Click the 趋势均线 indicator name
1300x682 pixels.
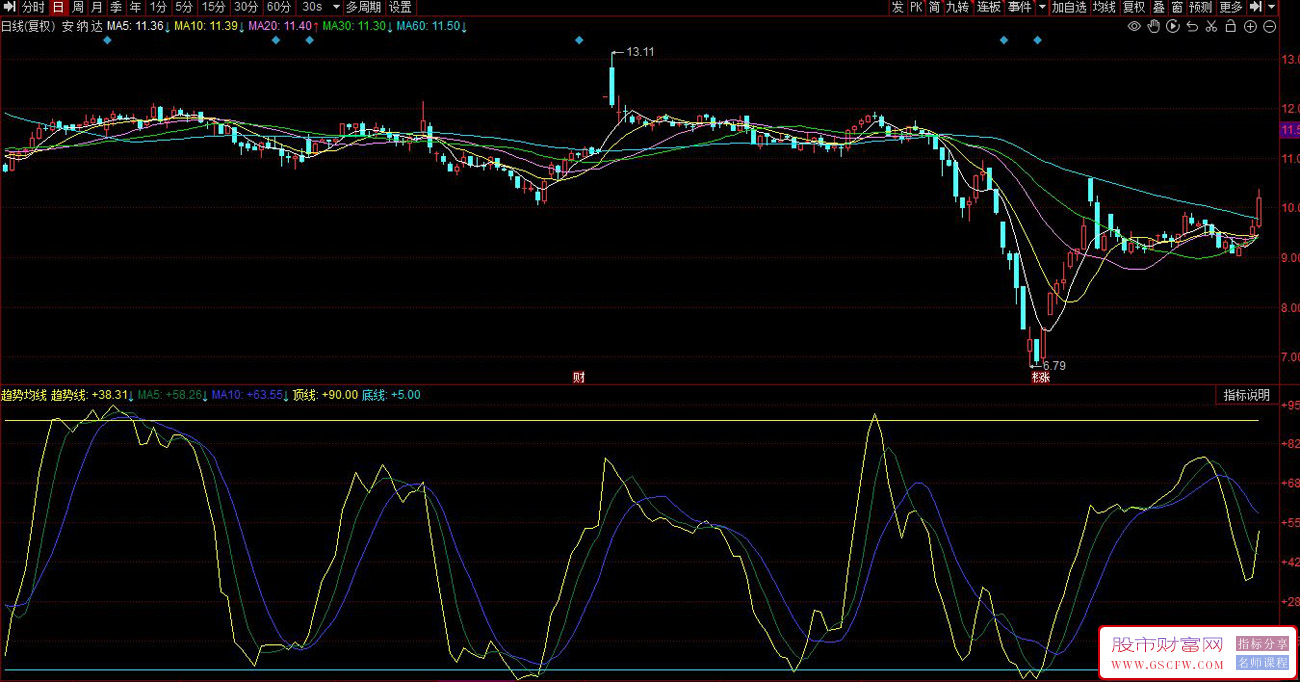click(x=24, y=395)
